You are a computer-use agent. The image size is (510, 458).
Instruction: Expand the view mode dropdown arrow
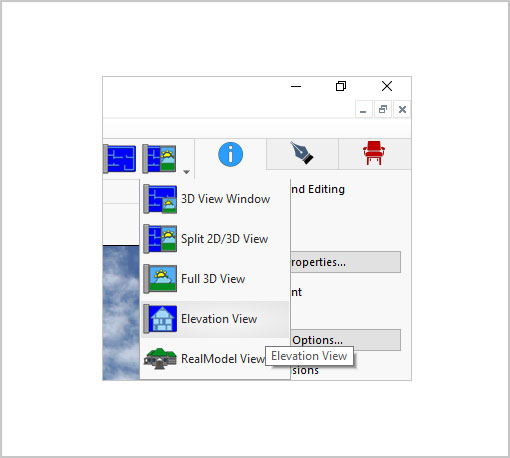[186, 172]
